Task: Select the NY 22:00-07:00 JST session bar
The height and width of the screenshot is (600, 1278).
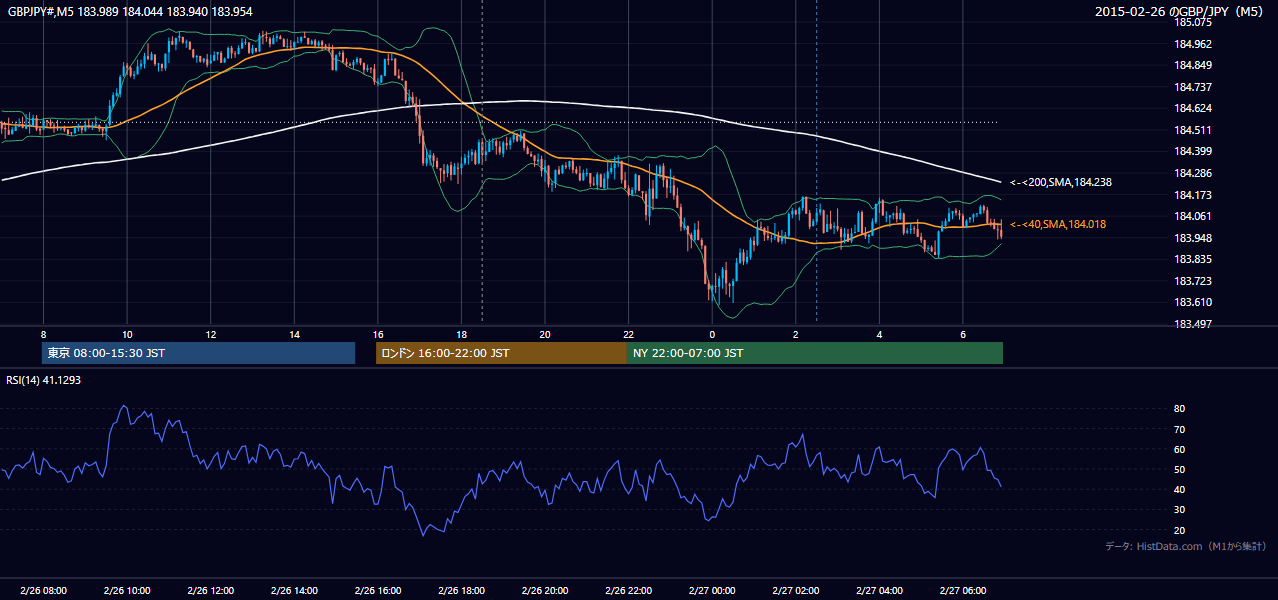Action: [x=815, y=353]
